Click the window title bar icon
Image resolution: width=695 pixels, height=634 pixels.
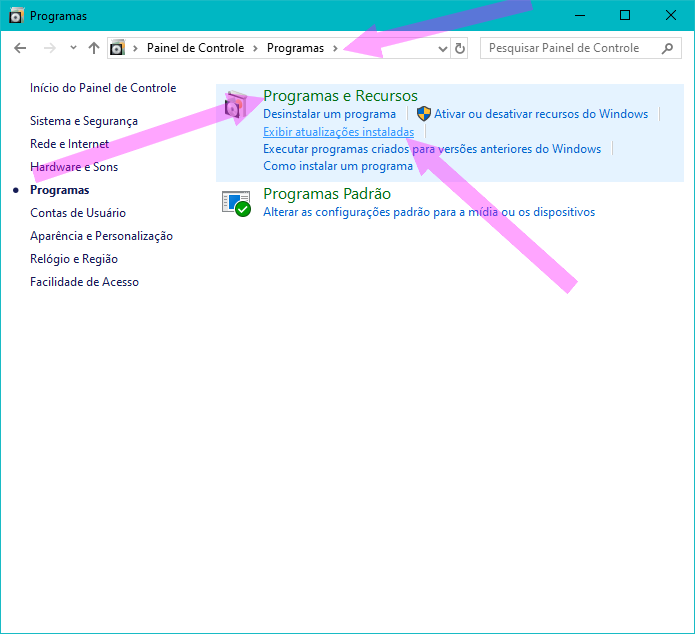16,16
